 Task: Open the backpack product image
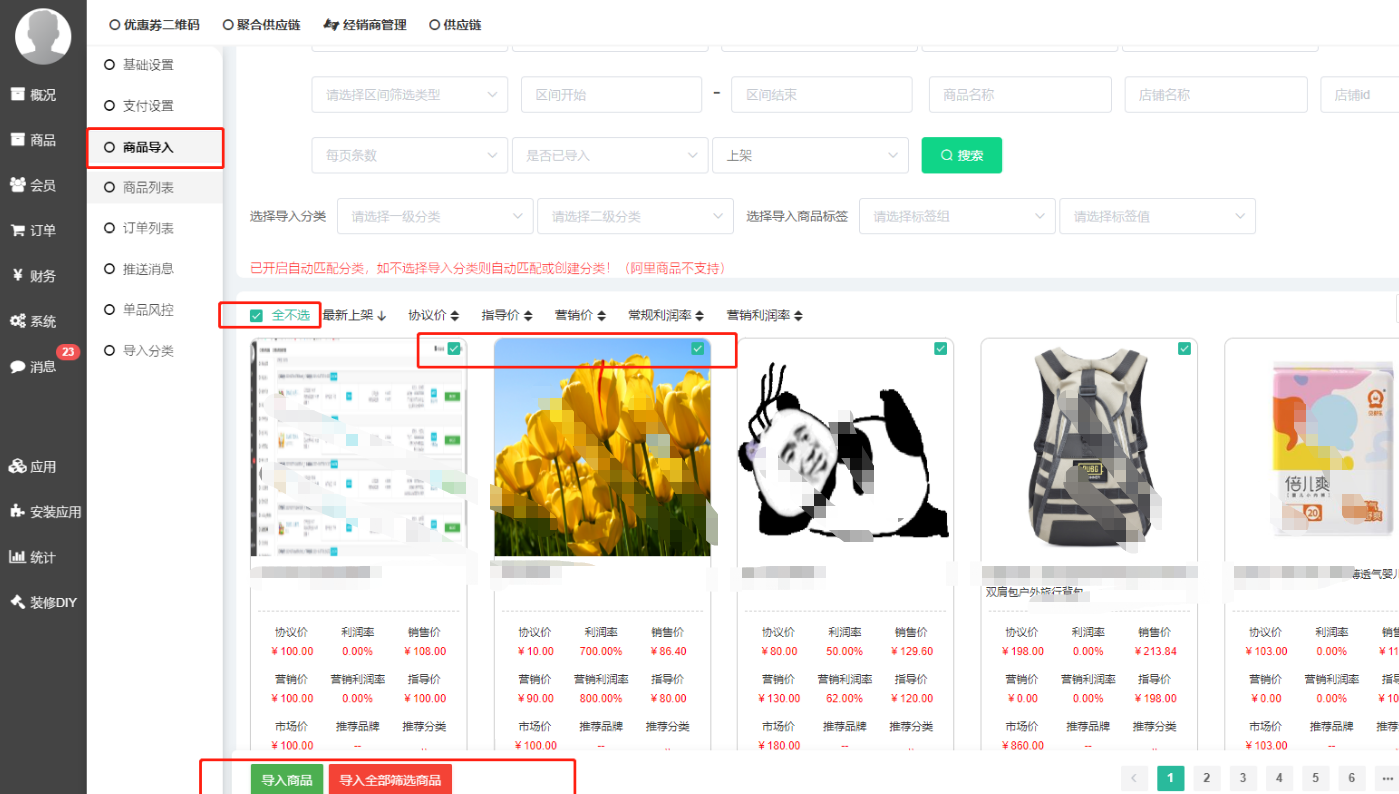[1089, 447]
